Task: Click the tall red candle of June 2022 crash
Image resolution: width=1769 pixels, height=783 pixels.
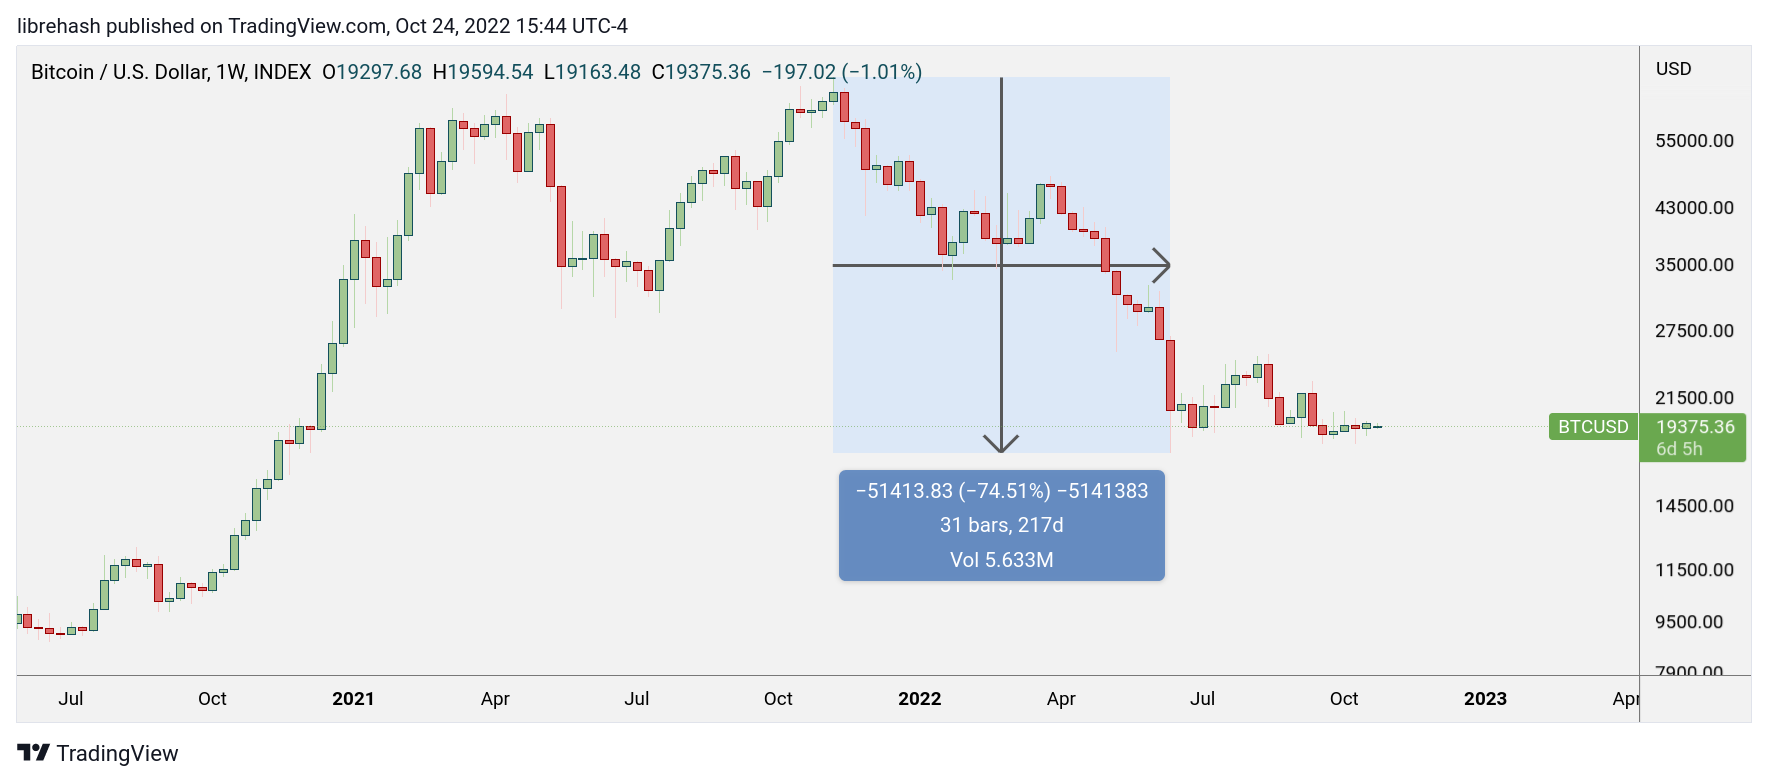Action: tap(1170, 376)
